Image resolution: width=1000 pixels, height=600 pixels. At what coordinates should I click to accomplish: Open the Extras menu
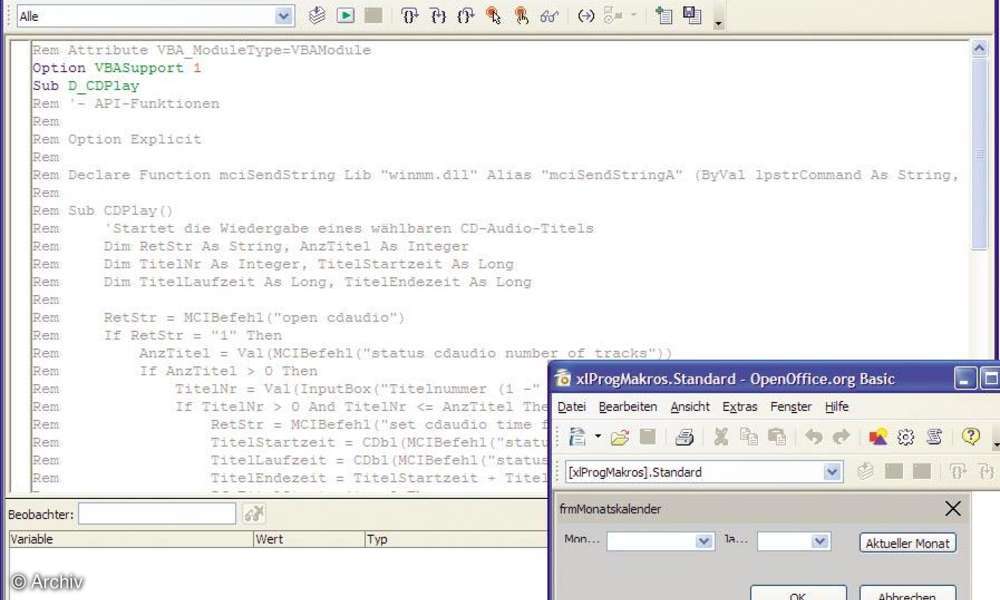click(x=740, y=407)
